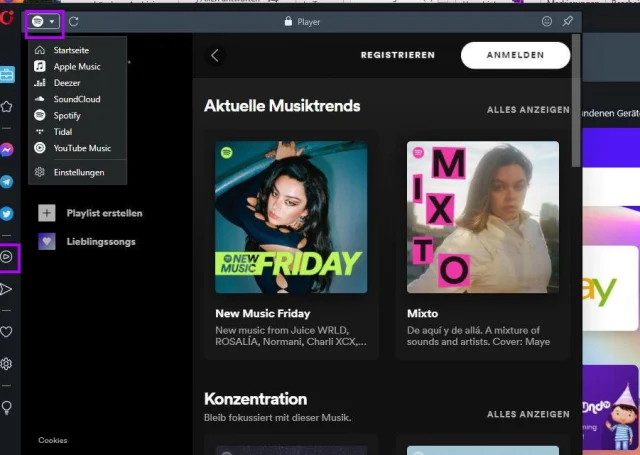Image resolution: width=640 pixels, height=455 pixels.
Task: Open Telegram in the sidebar
Action: pyautogui.click(x=7, y=182)
